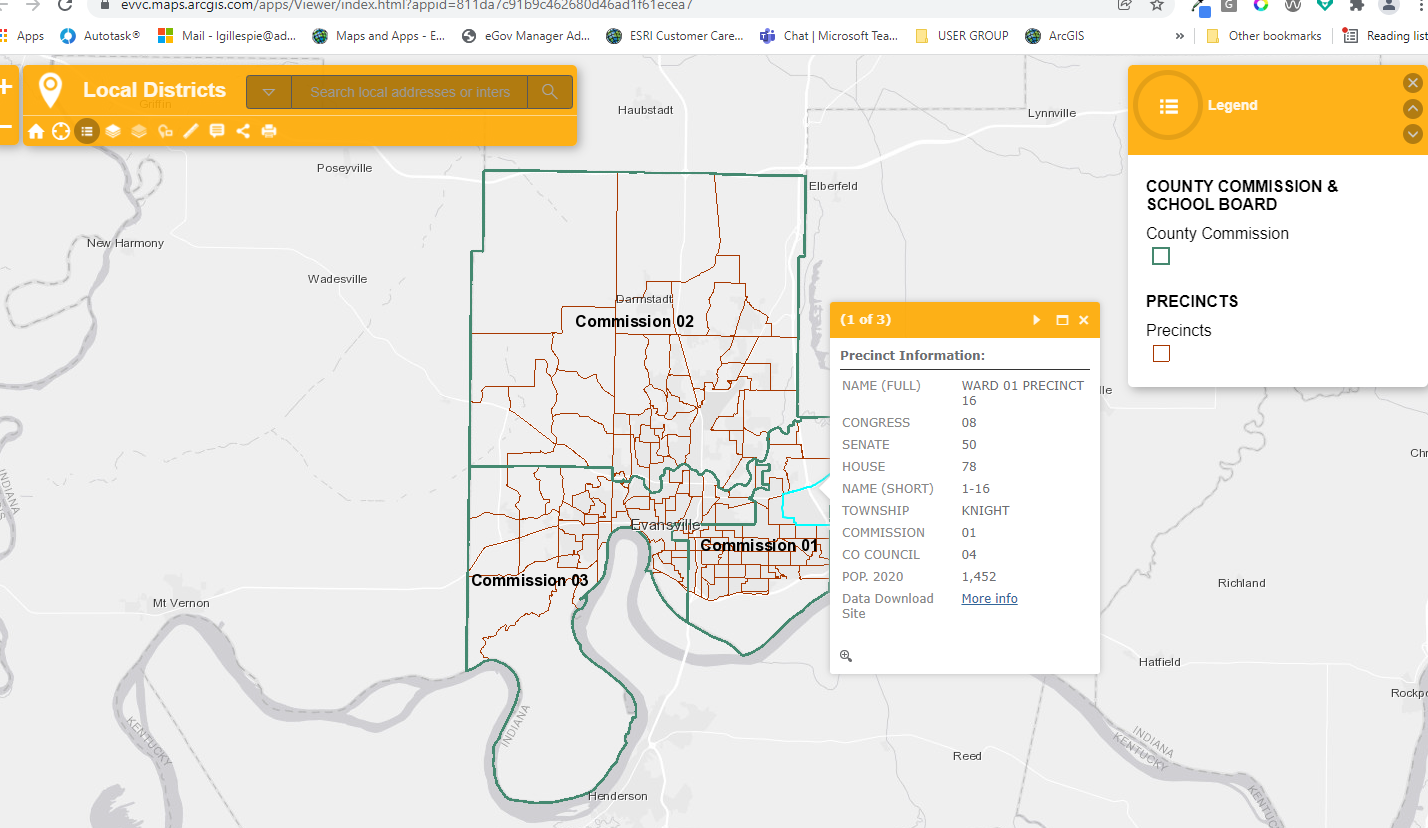This screenshot has width=1428, height=828.
Task: Open the eGov Manager bookmark
Action: 525,36
